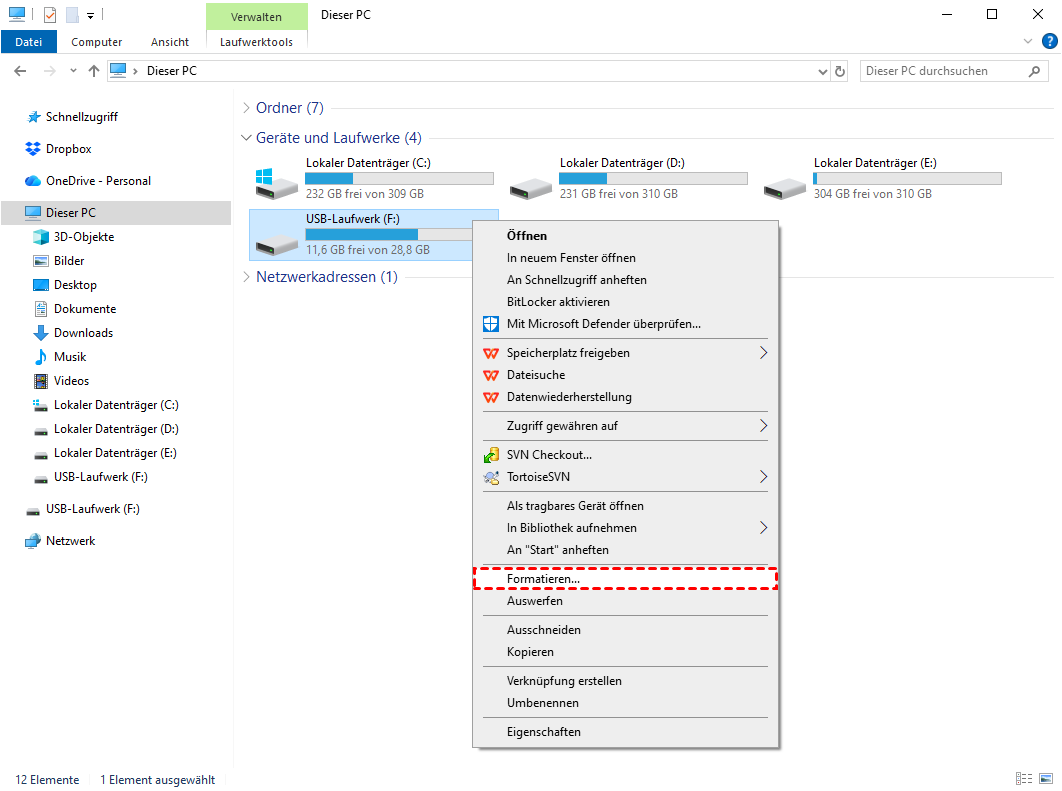Click the SVN Checkout icon
Image resolution: width=1062 pixels, height=791 pixels.
point(490,455)
